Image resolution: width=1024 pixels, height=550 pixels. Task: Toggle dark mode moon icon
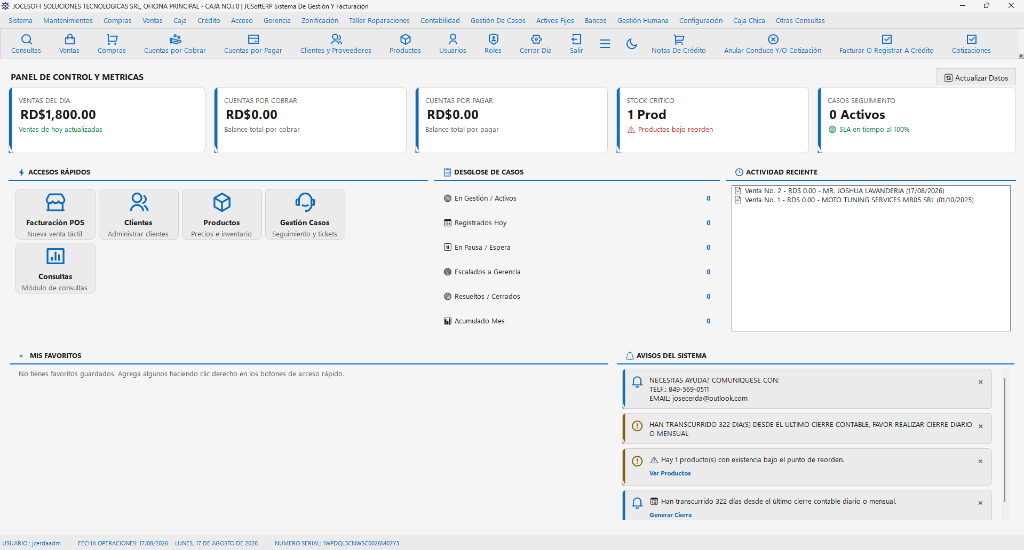point(632,44)
